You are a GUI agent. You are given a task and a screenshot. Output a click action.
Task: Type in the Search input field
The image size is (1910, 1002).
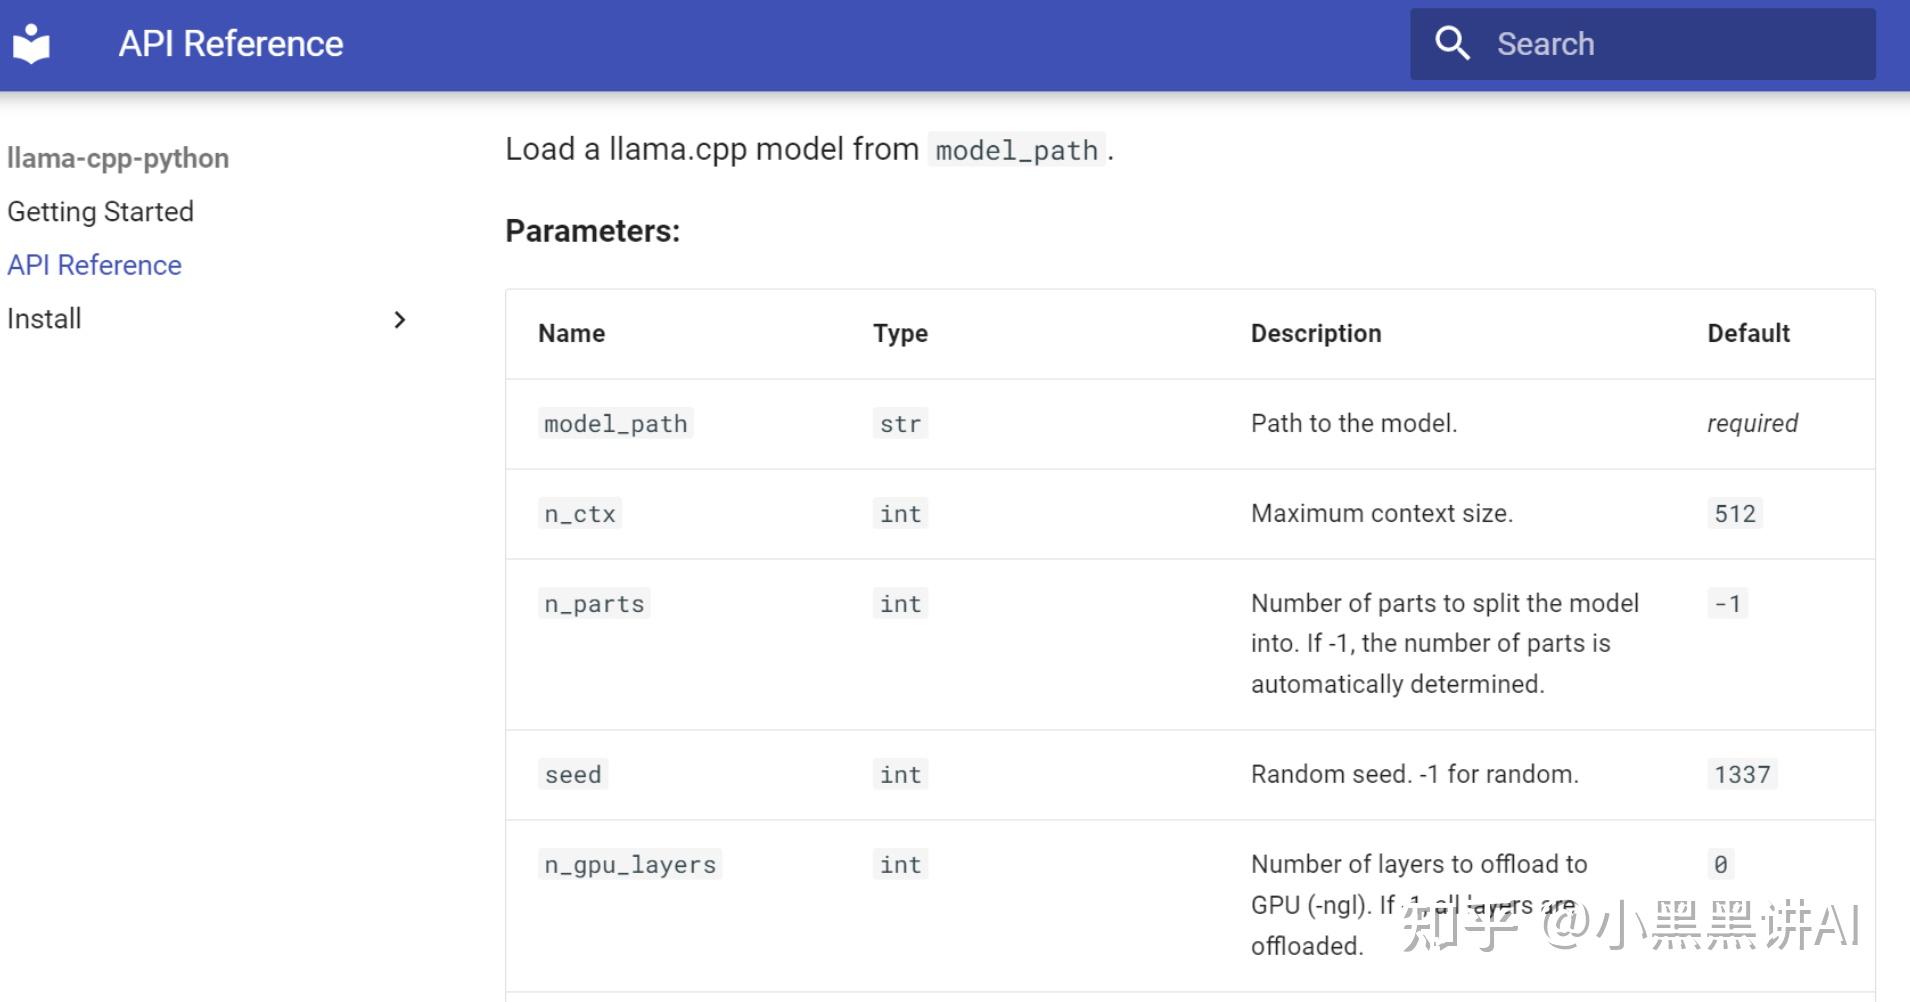(x=1680, y=44)
